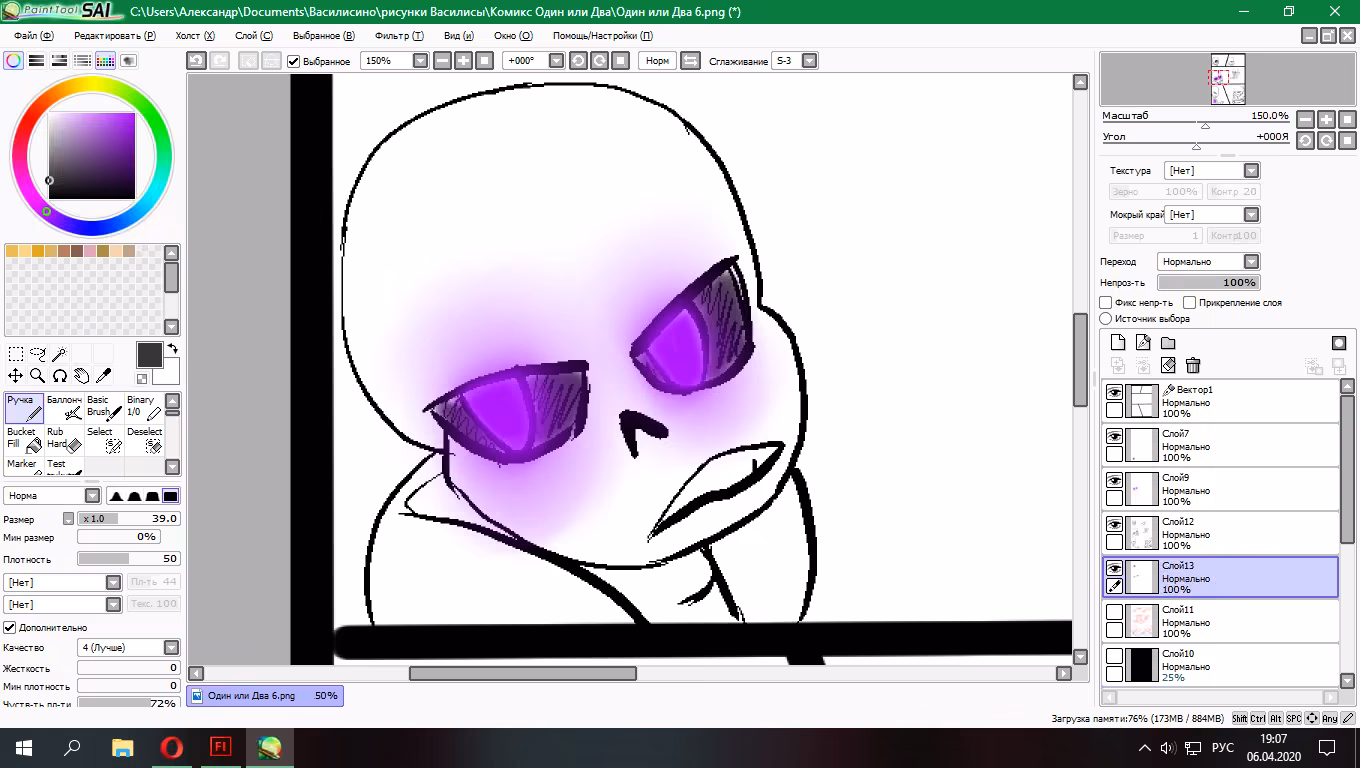Create a new vector linework layer
1360x768 pixels.
[x=1143, y=343]
